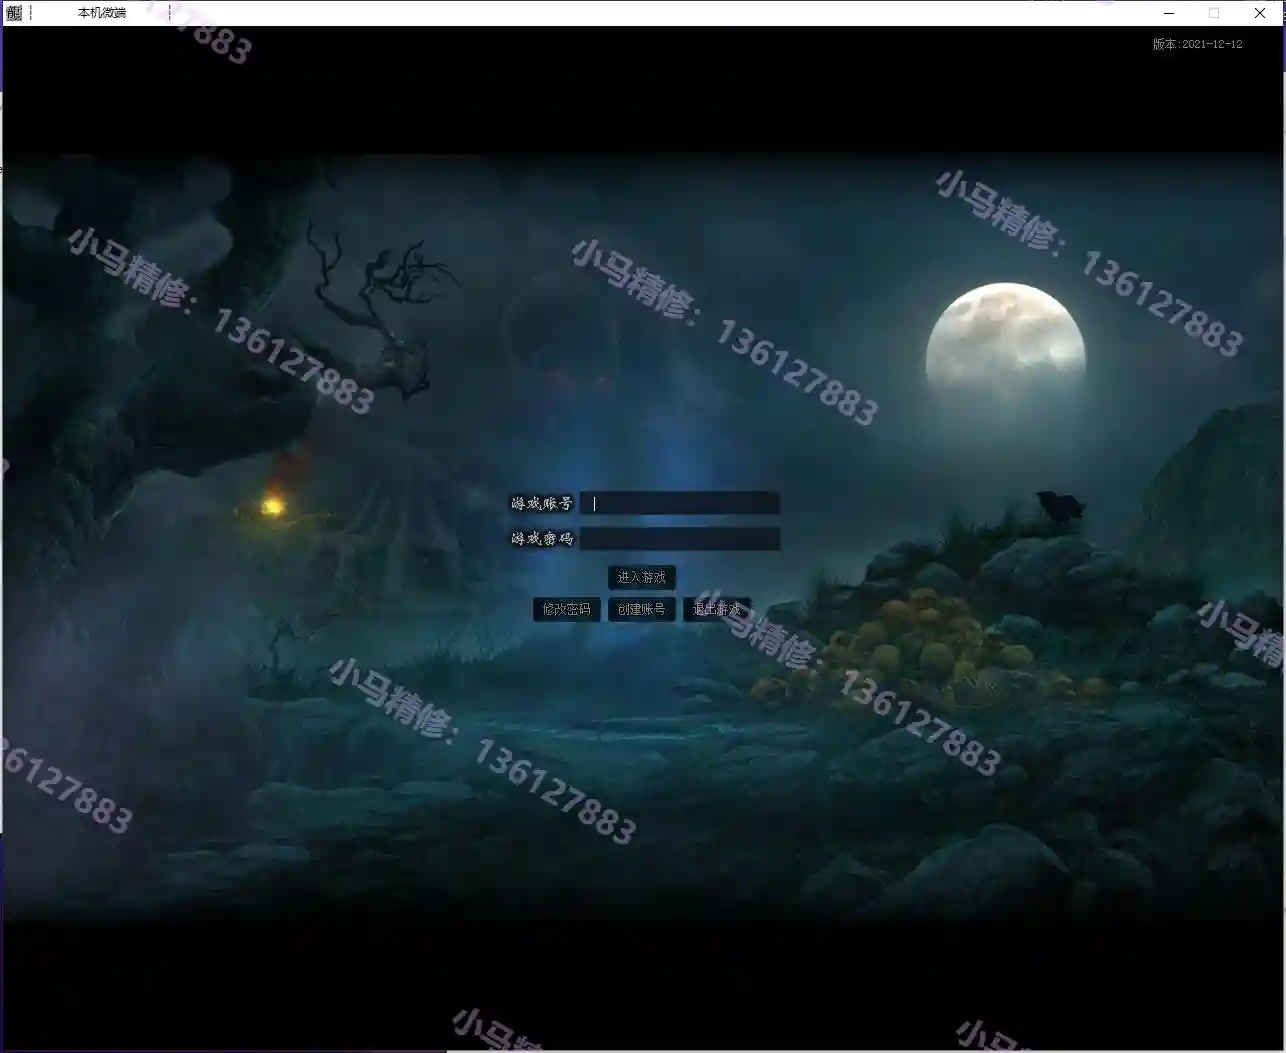The width and height of the screenshot is (1286, 1053).
Task: Click the 游戏账号 account input field
Action: pos(680,503)
